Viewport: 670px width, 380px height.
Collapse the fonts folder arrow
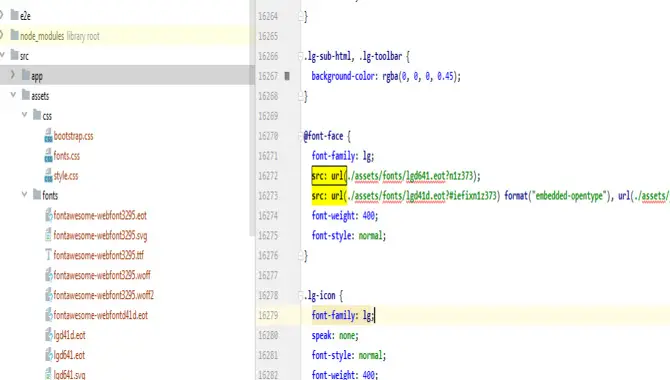point(24,194)
